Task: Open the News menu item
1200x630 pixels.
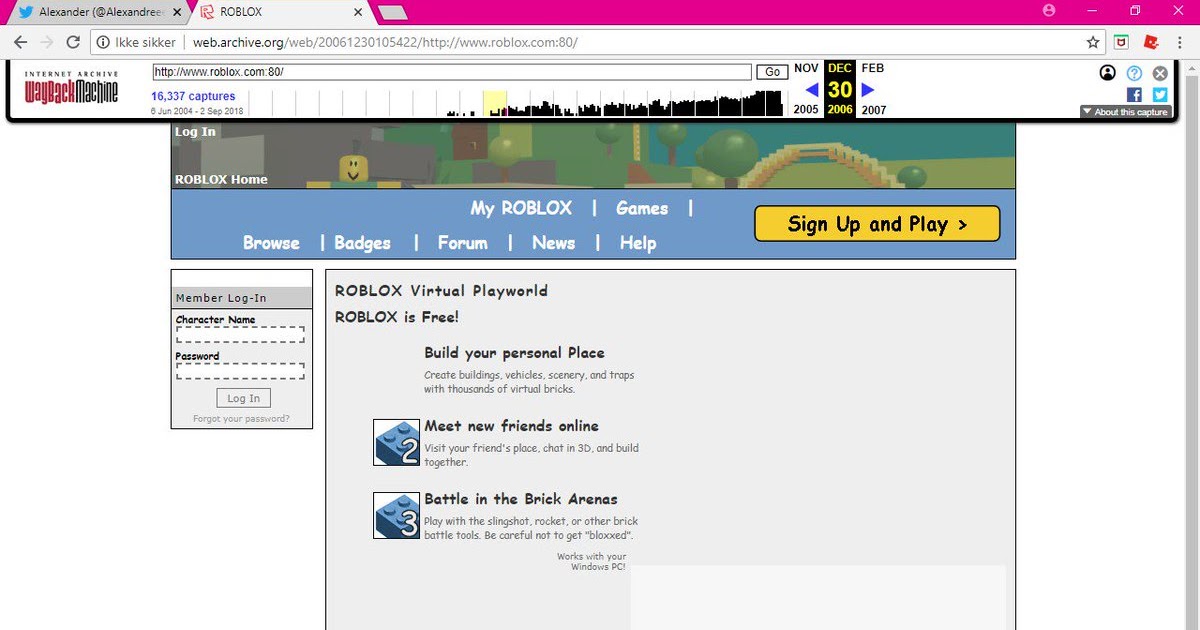Action: [553, 242]
